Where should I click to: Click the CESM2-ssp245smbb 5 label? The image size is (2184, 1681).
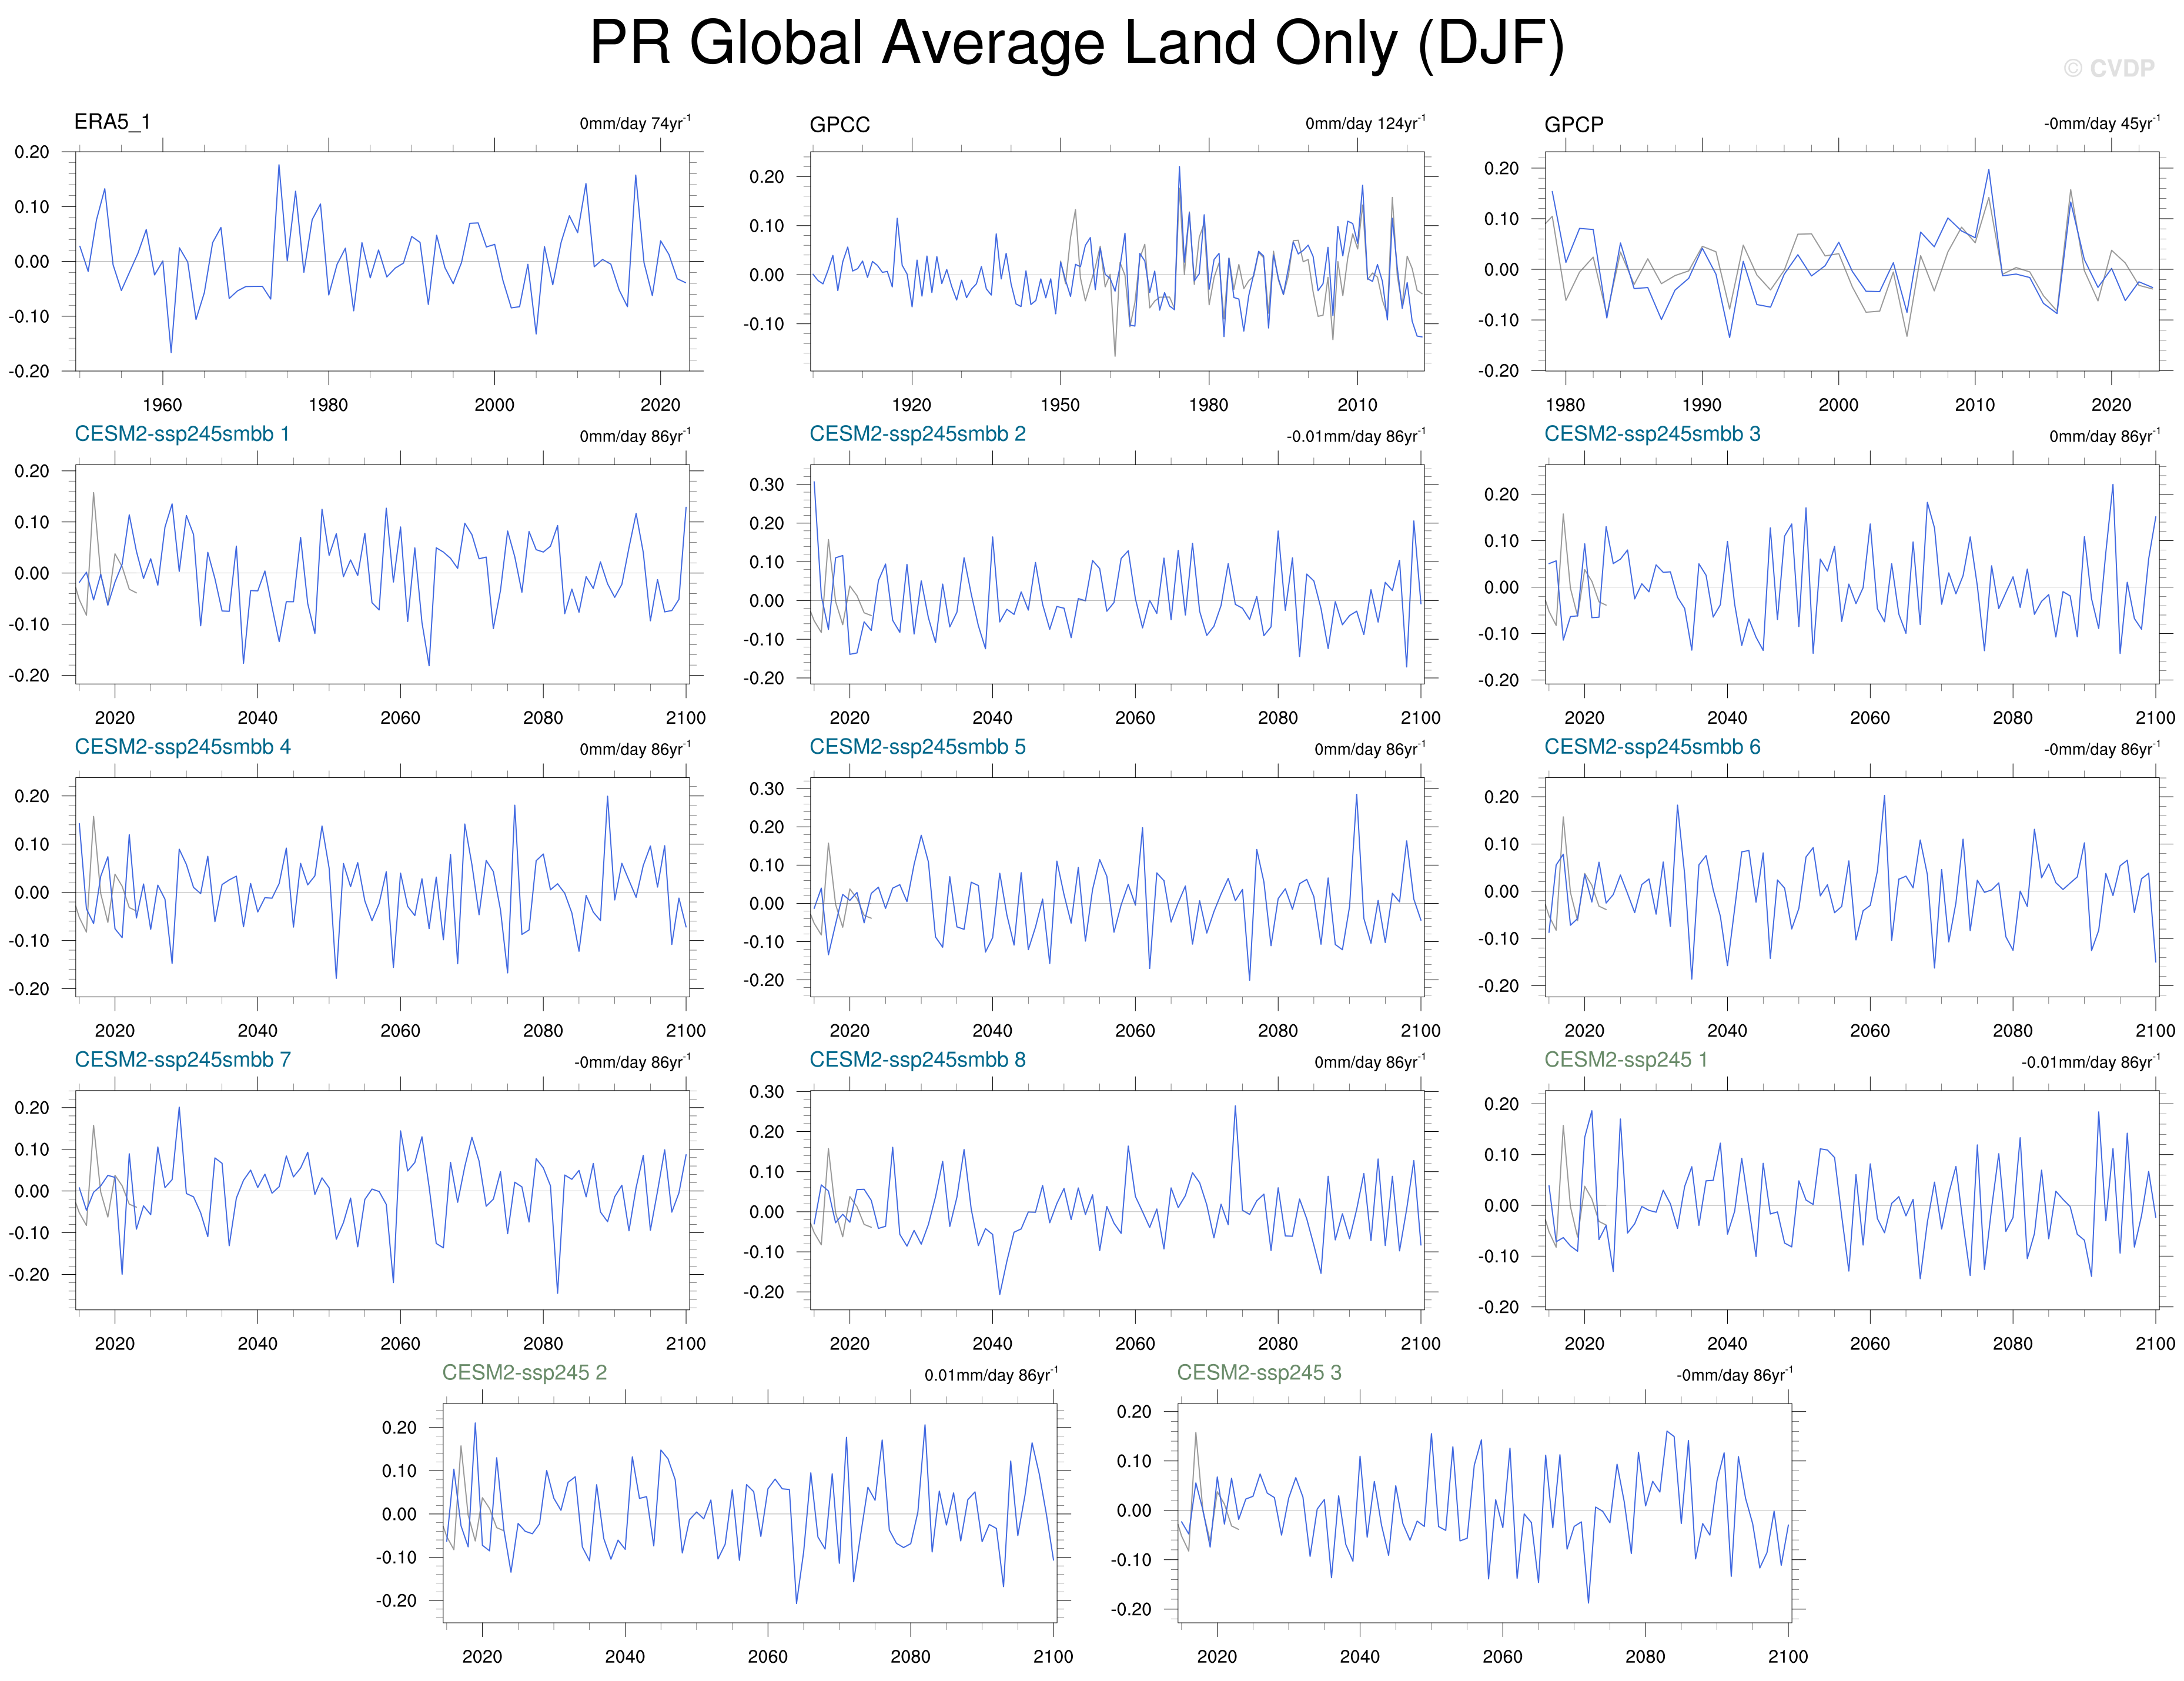click(917, 747)
